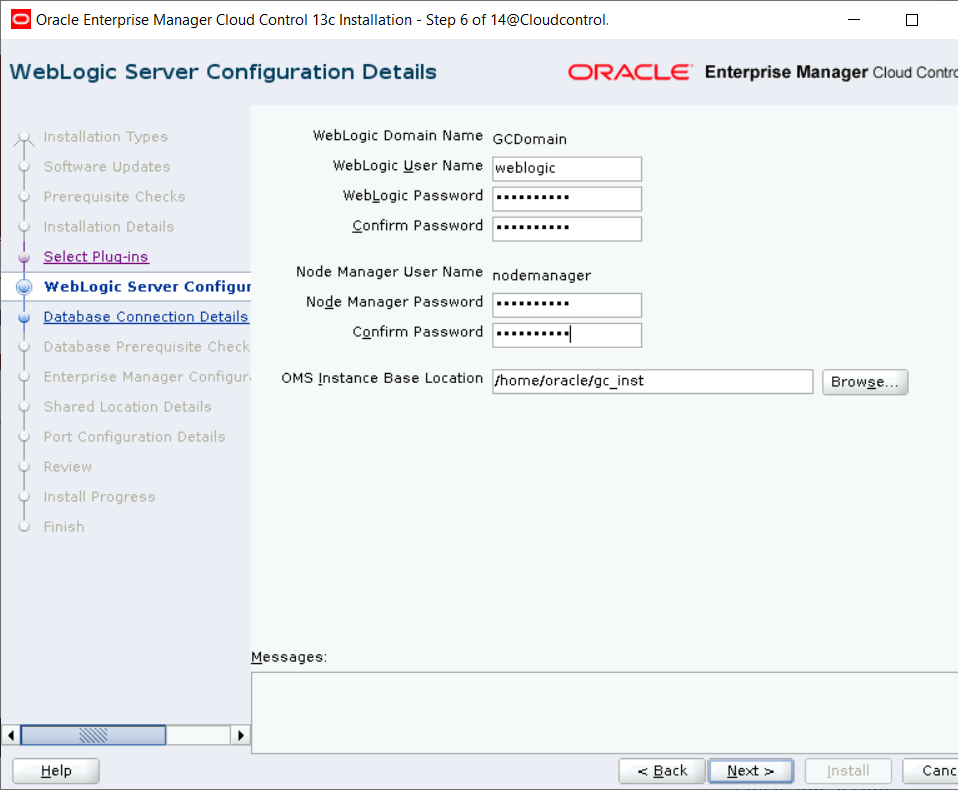Click the Help button
Viewport: 958px width, 790px height.
(56, 771)
